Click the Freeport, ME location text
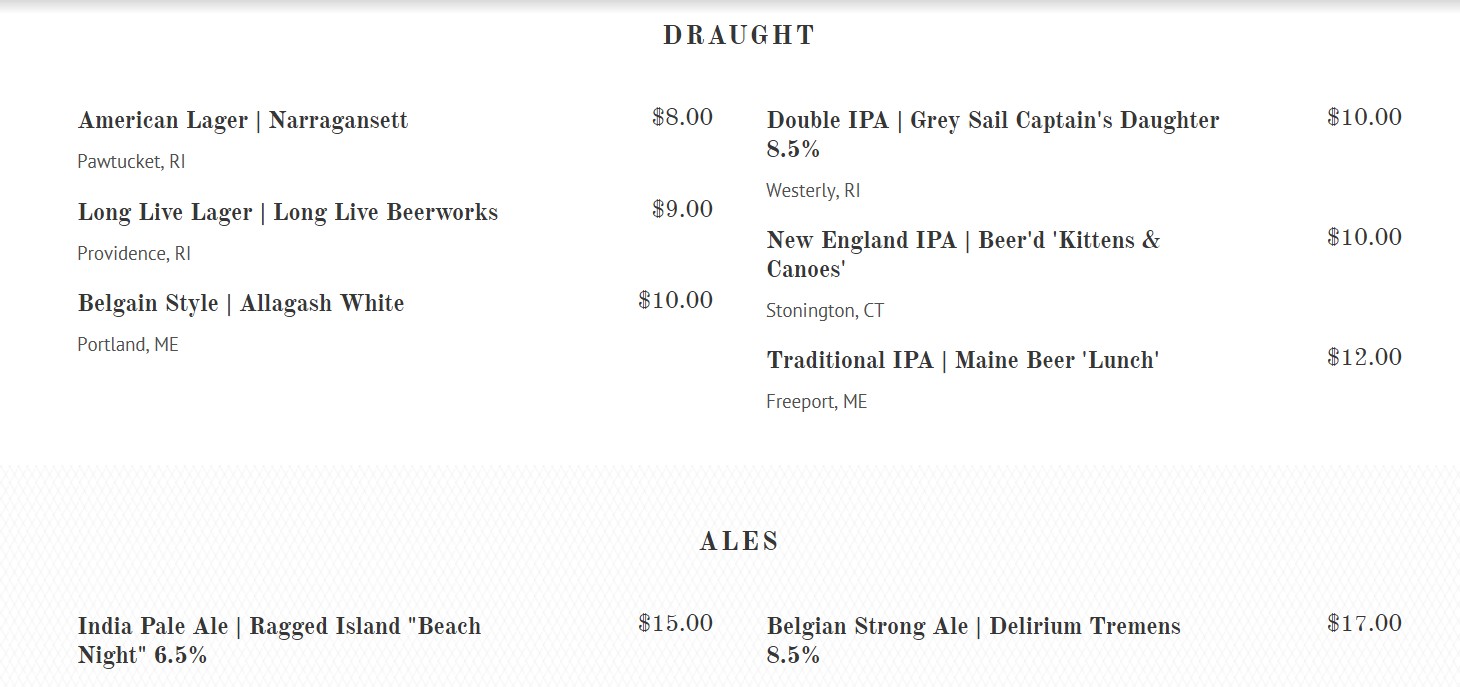Screen dimensions: 1460x687 816,402
